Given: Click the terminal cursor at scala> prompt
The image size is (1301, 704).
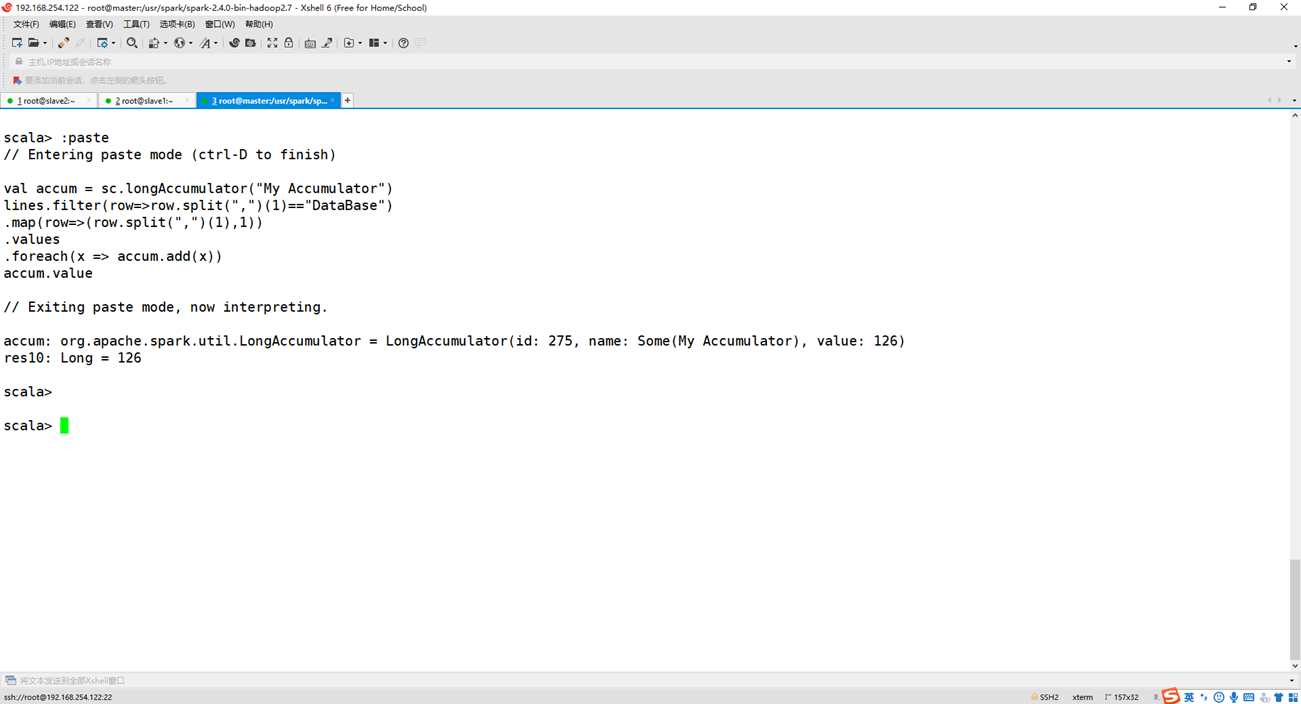Looking at the screenshot, I should point(64,426).
